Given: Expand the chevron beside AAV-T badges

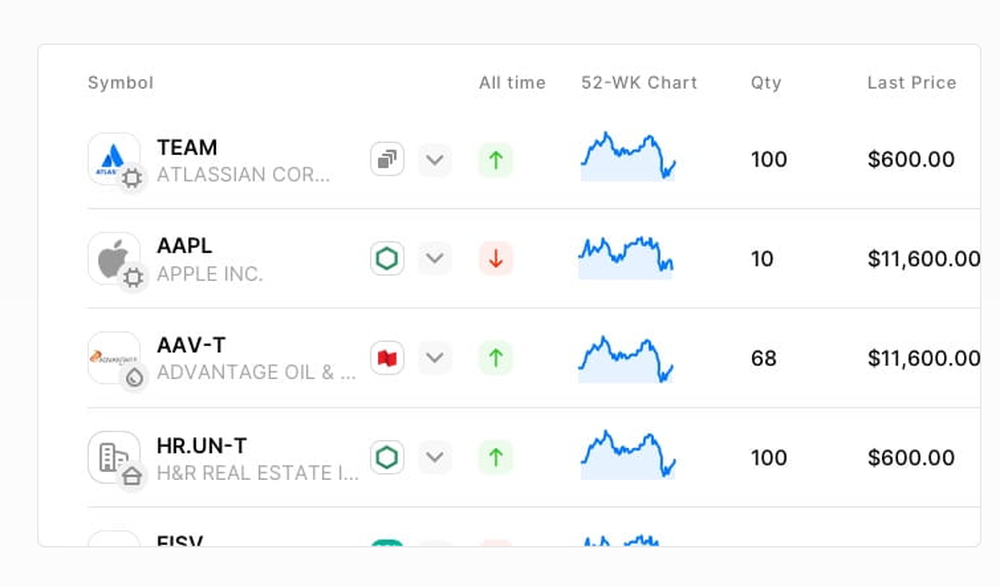Looking at the screenshot, I should click(435, 357).
